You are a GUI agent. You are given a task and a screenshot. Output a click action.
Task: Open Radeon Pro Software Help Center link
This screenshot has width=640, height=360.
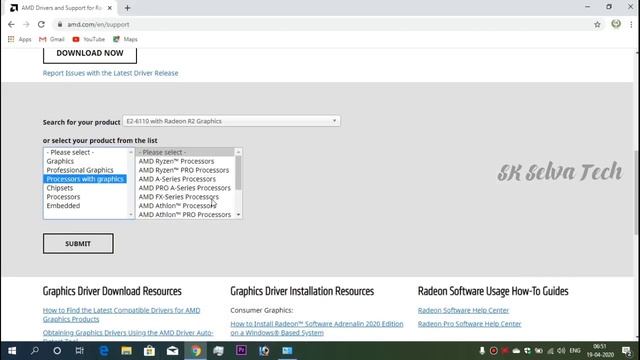pyautogui.click(x=469, y=324)
